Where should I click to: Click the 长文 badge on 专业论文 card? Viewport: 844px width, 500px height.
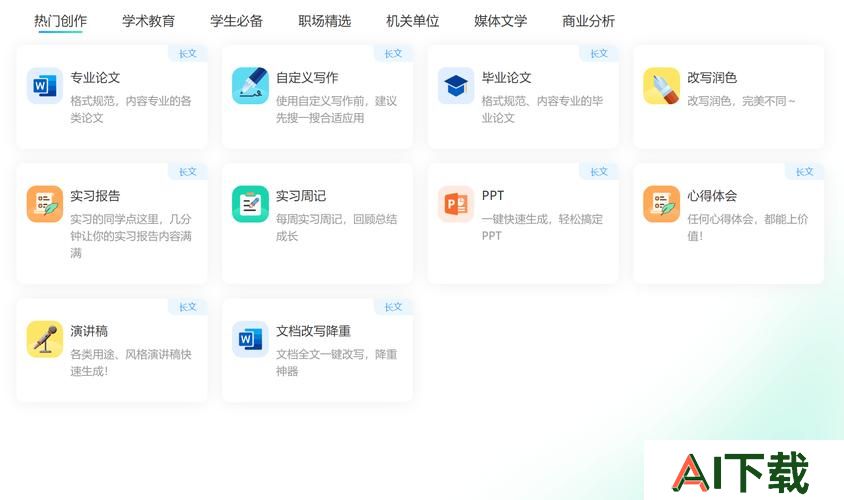pyautogui.click(x=188, y=53)
